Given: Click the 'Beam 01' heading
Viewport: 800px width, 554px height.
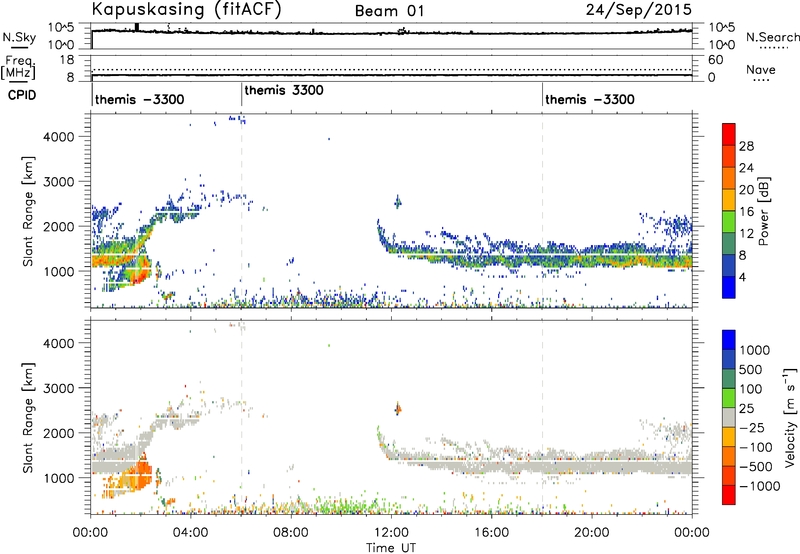Looking at the screenshot, I should 389,11.
